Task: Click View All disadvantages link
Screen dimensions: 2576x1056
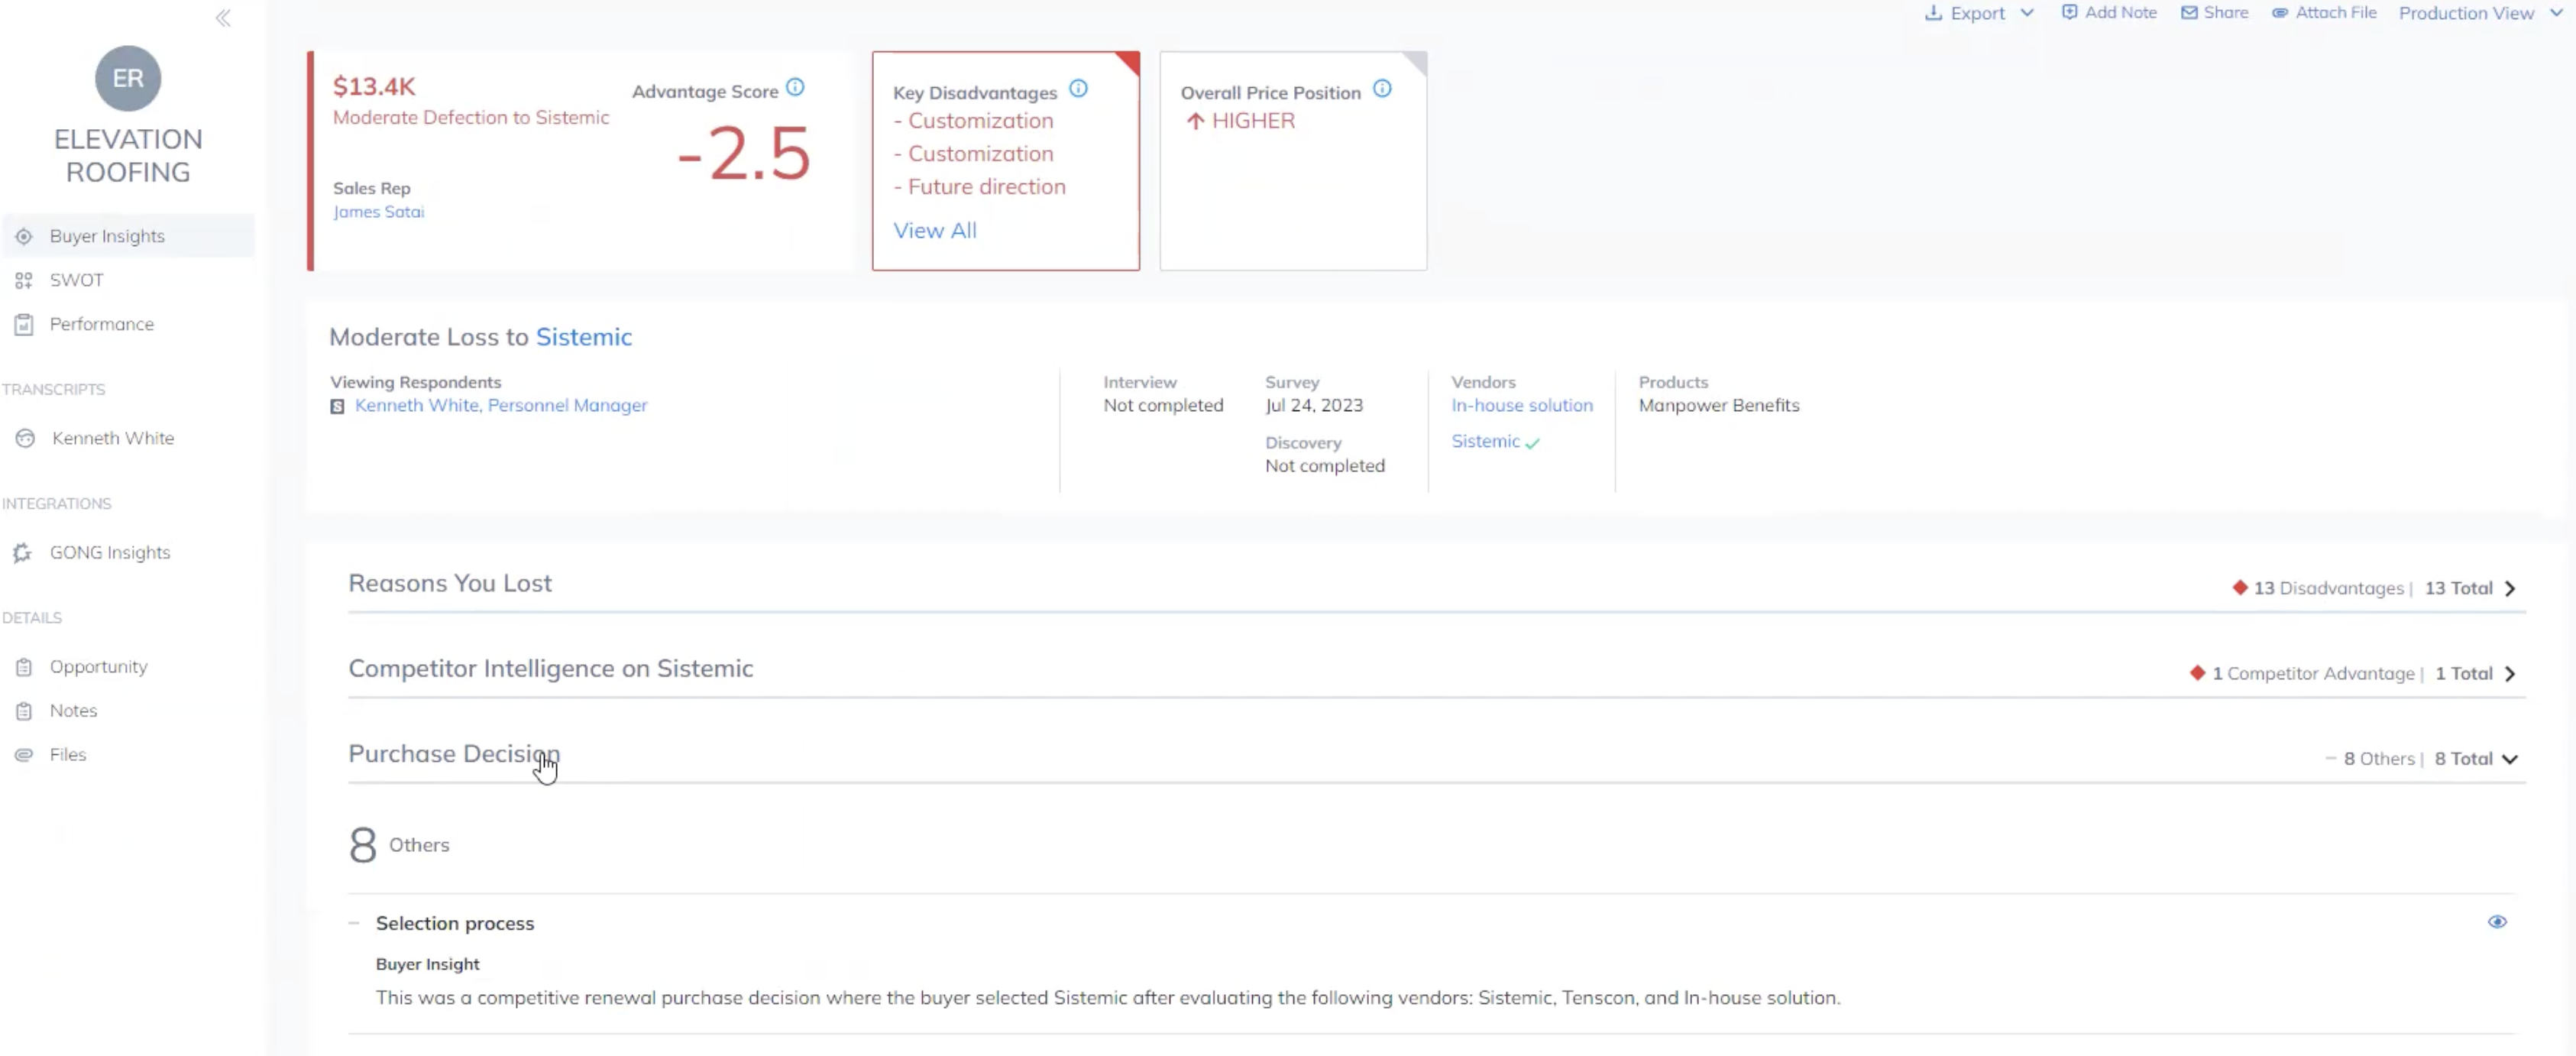Action: click(935, 230)
